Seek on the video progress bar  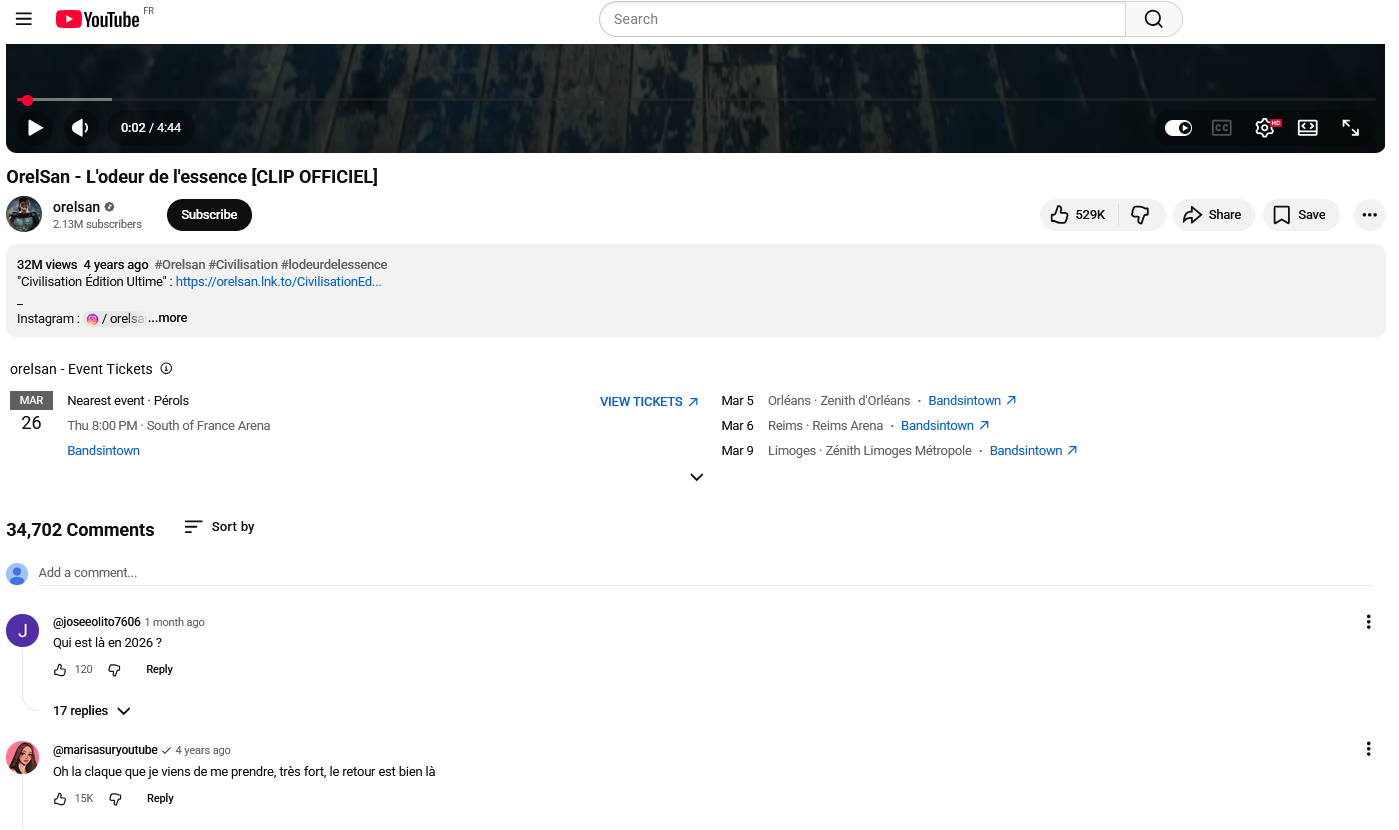click(x=696, y=100)
